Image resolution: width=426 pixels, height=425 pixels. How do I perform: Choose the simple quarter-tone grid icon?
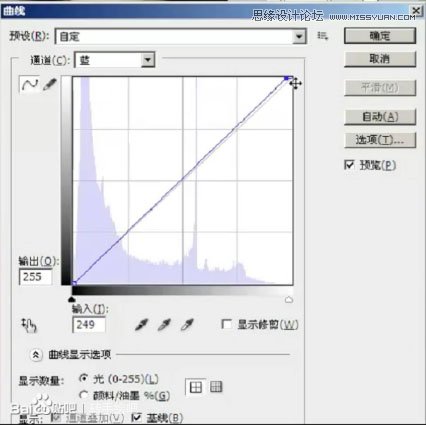(196, 387)
